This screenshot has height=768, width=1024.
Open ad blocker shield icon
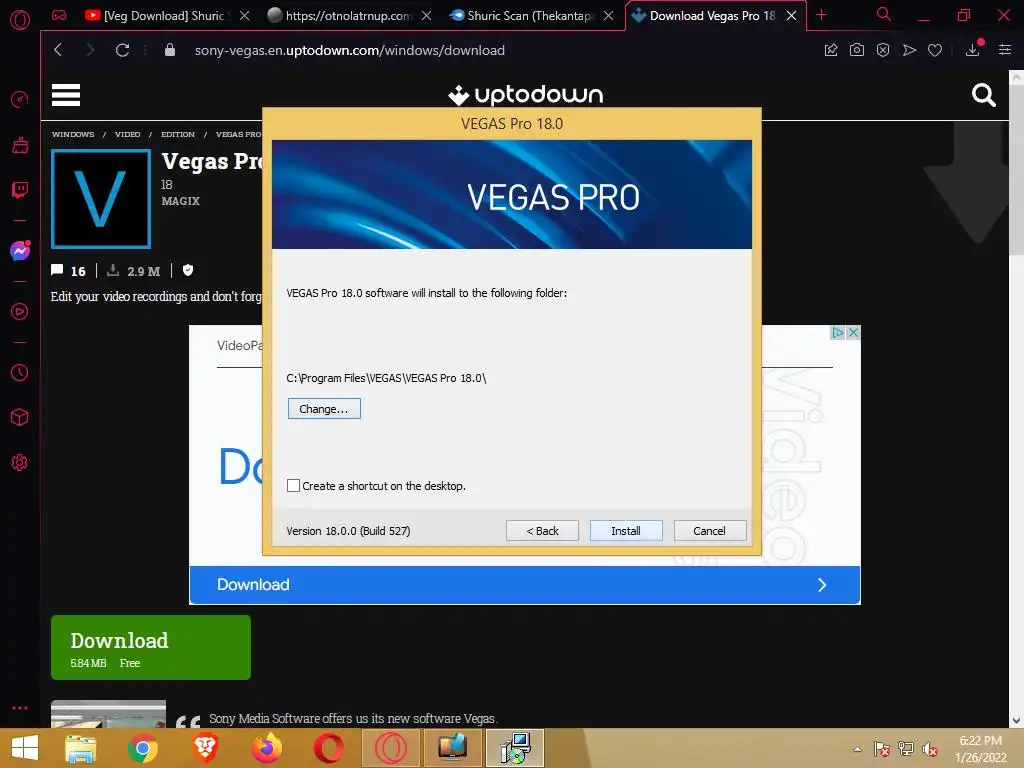883,50
